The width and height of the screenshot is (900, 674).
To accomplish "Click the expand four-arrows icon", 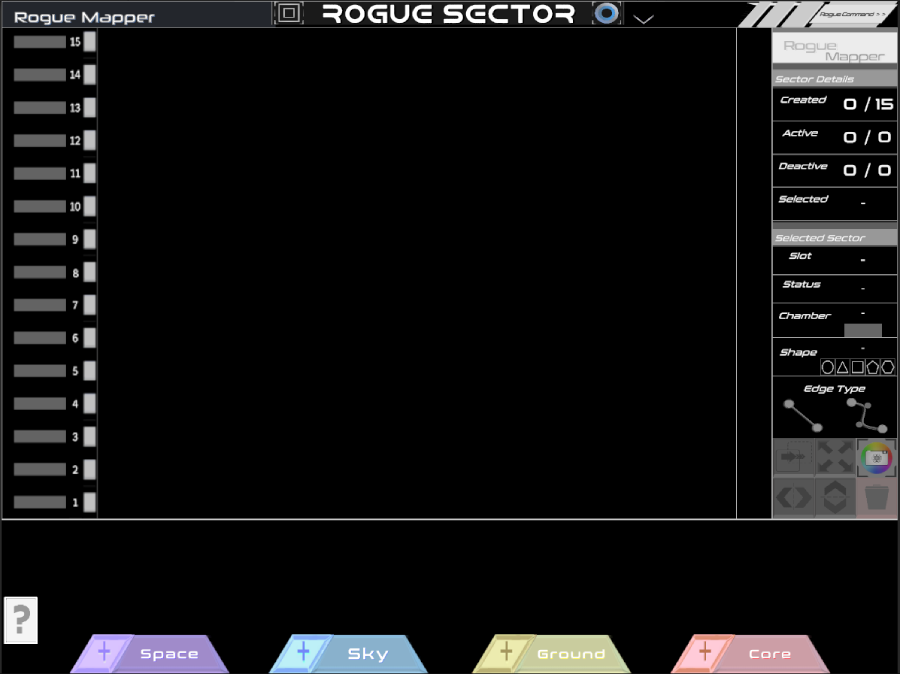I will coord(835,457).
